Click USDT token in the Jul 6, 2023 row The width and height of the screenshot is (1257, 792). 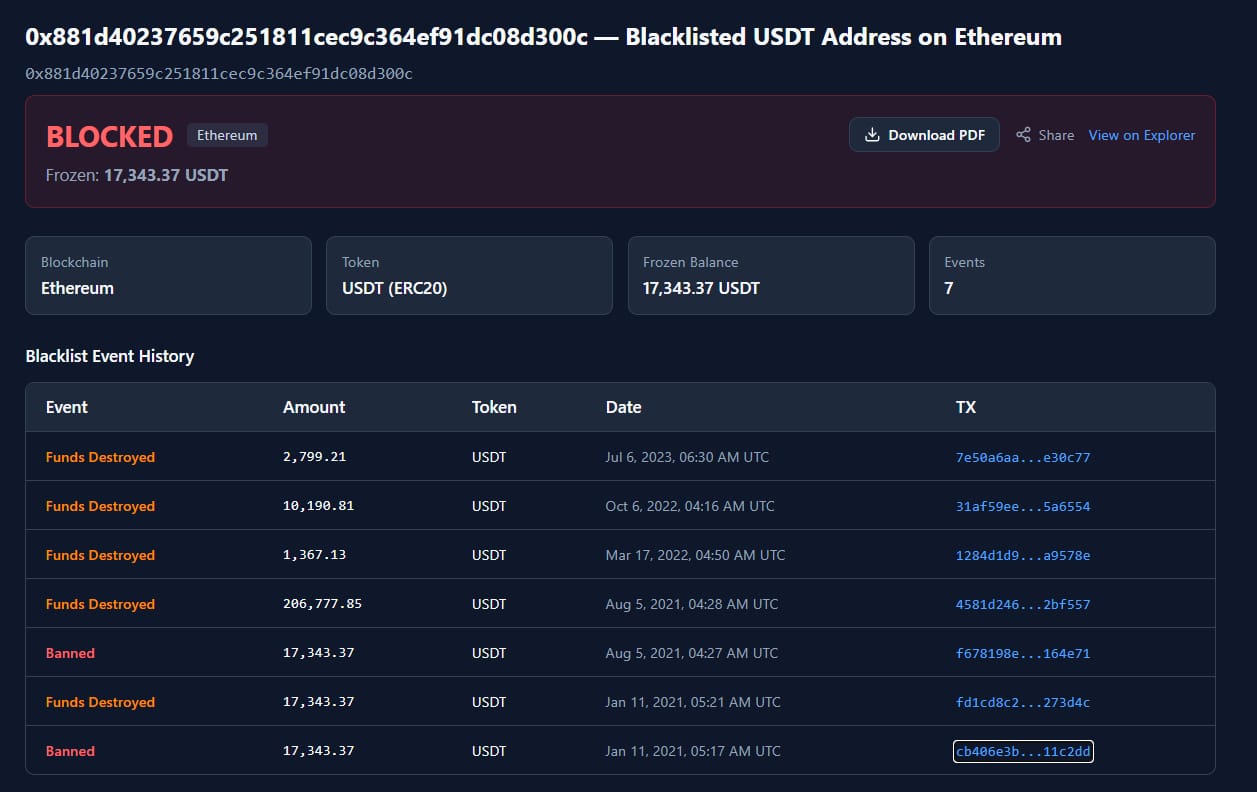(x=489, y=457)
